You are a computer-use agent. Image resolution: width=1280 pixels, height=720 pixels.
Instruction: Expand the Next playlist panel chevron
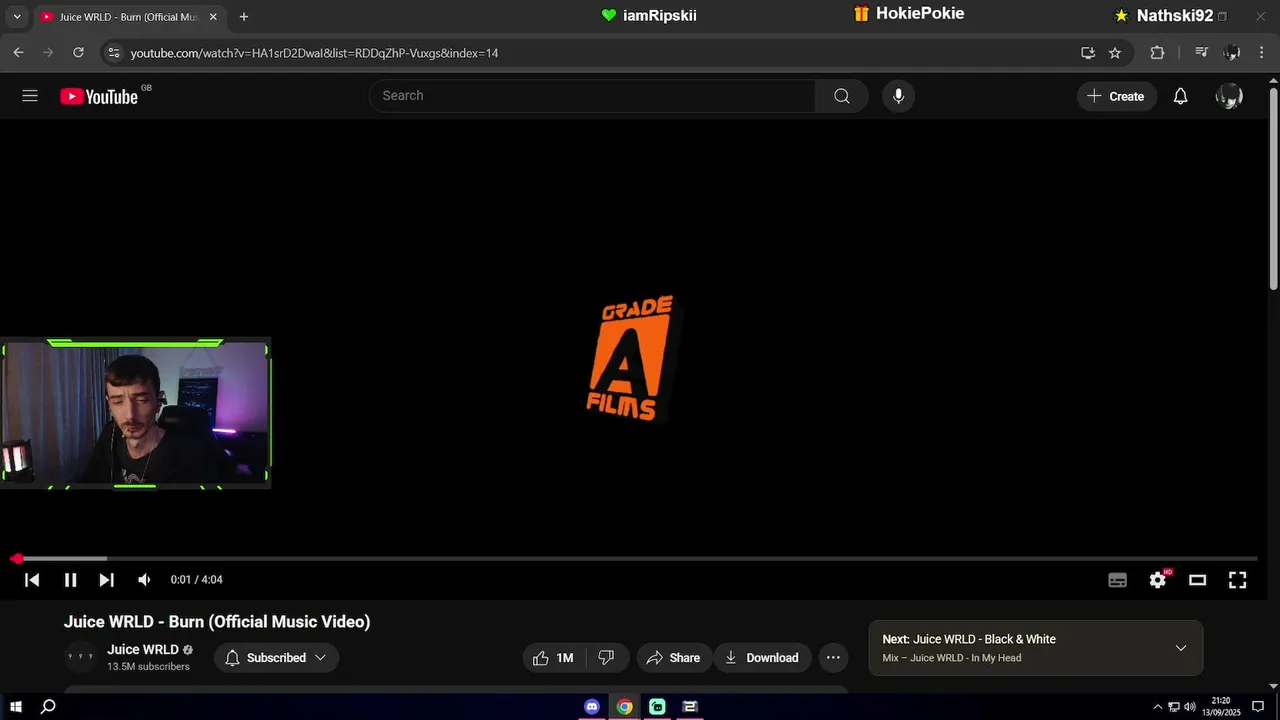pos(1181,648)
